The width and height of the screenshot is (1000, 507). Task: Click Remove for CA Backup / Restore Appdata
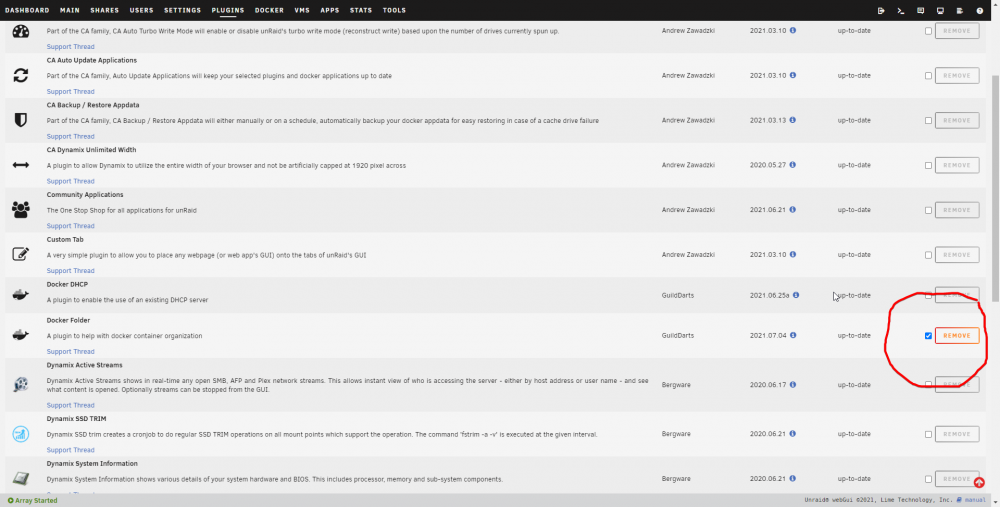[x=957, y=121]
